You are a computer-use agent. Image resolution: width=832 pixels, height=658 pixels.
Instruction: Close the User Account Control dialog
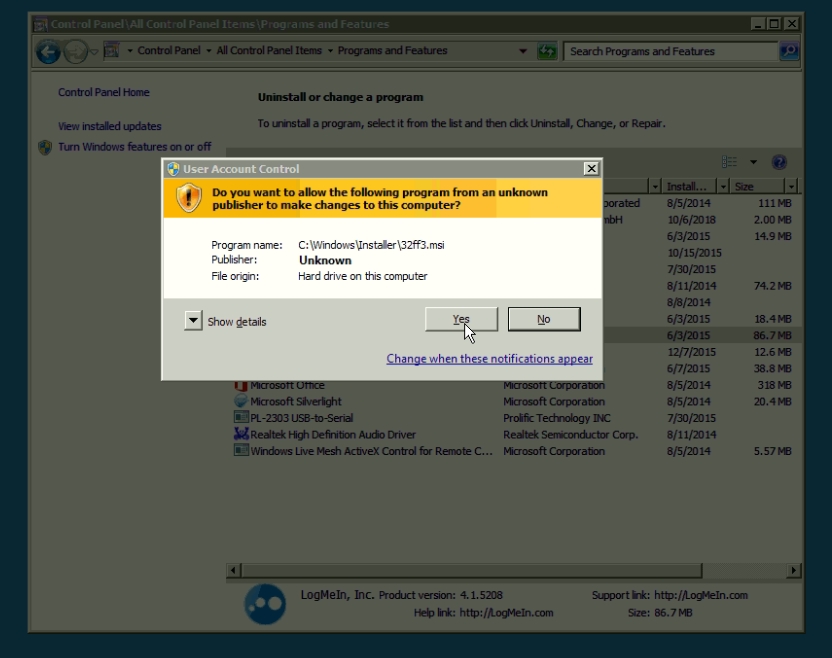(x=591, y=169)
